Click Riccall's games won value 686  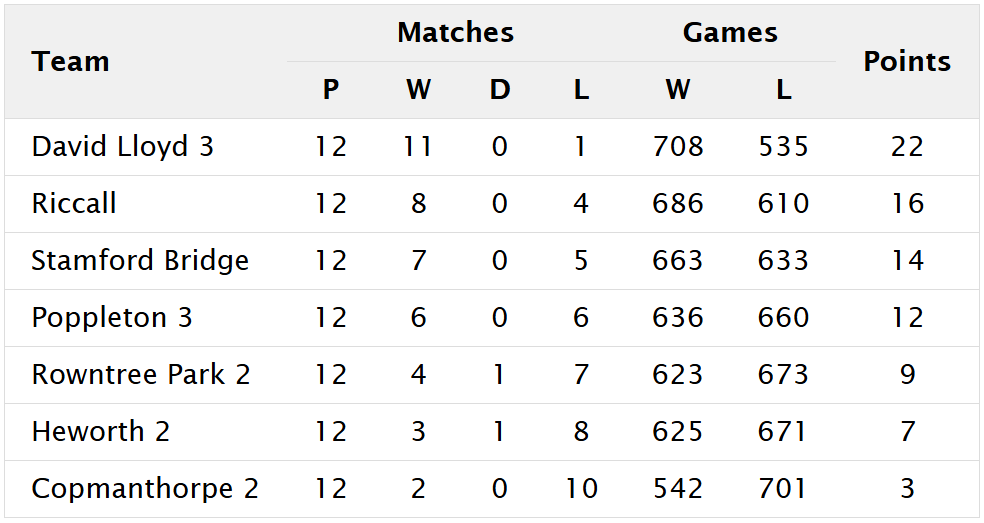click(678, 204)
